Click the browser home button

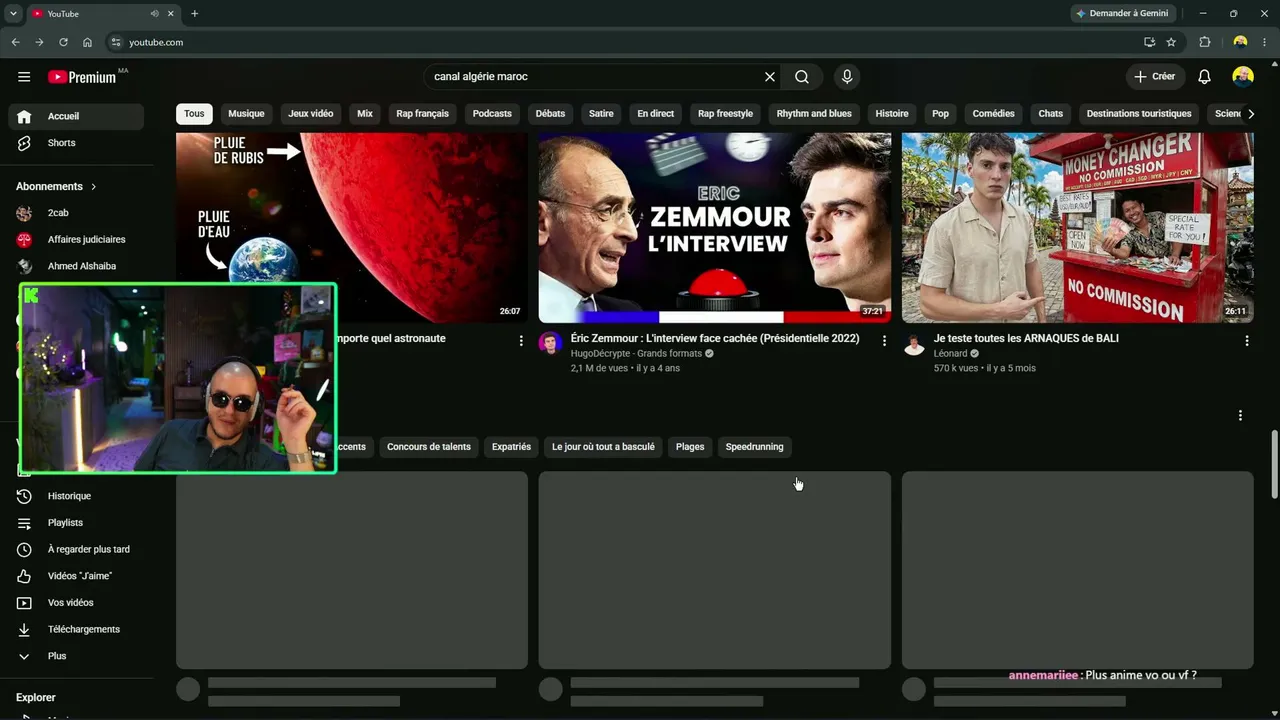tap(87, 42)
